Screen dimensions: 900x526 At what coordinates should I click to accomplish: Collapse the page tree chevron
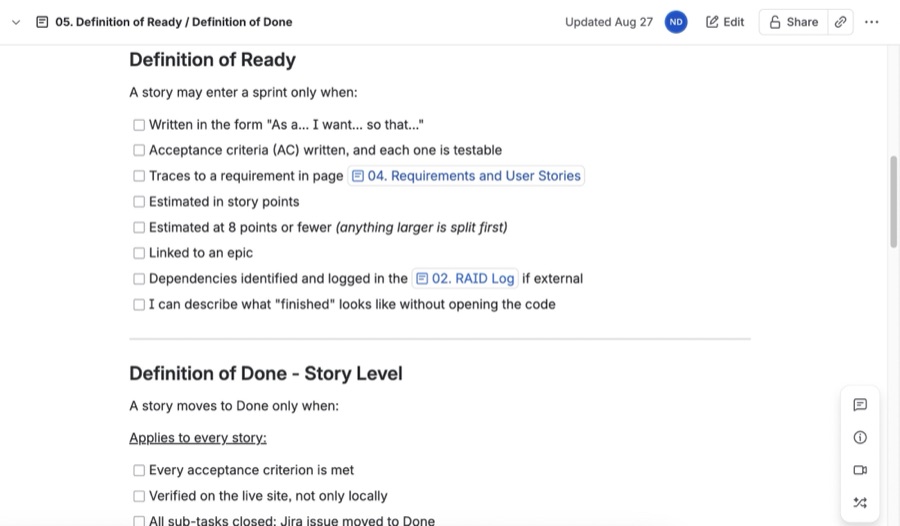click(x=16, y=22)
